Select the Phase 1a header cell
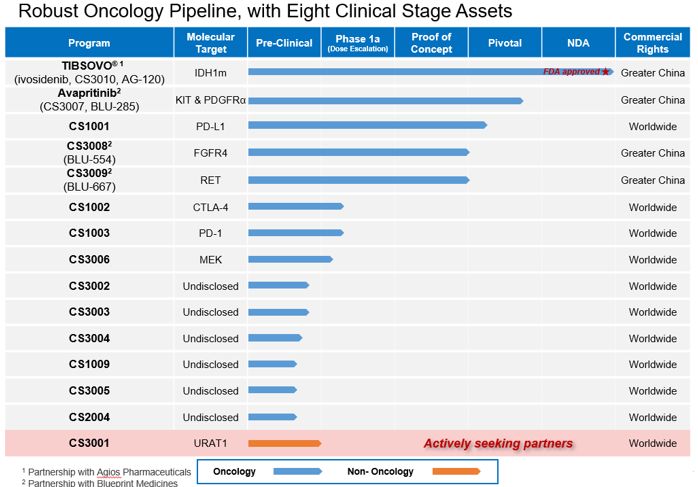This screenshot has height=487, width=698. (357, 43)
